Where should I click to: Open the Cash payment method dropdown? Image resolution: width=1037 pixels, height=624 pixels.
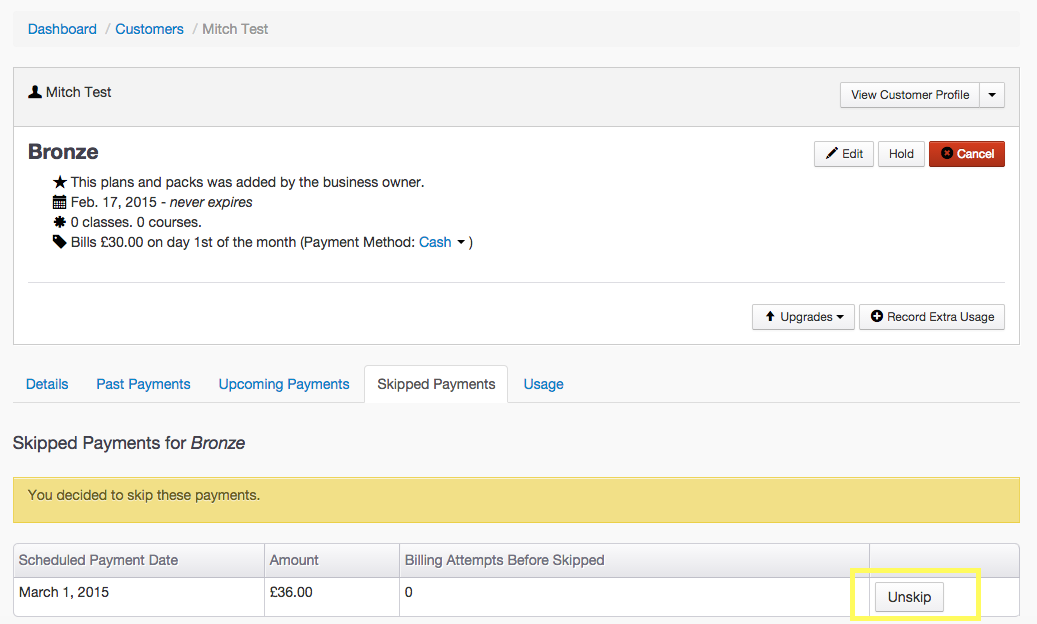(x=443, y=242)
